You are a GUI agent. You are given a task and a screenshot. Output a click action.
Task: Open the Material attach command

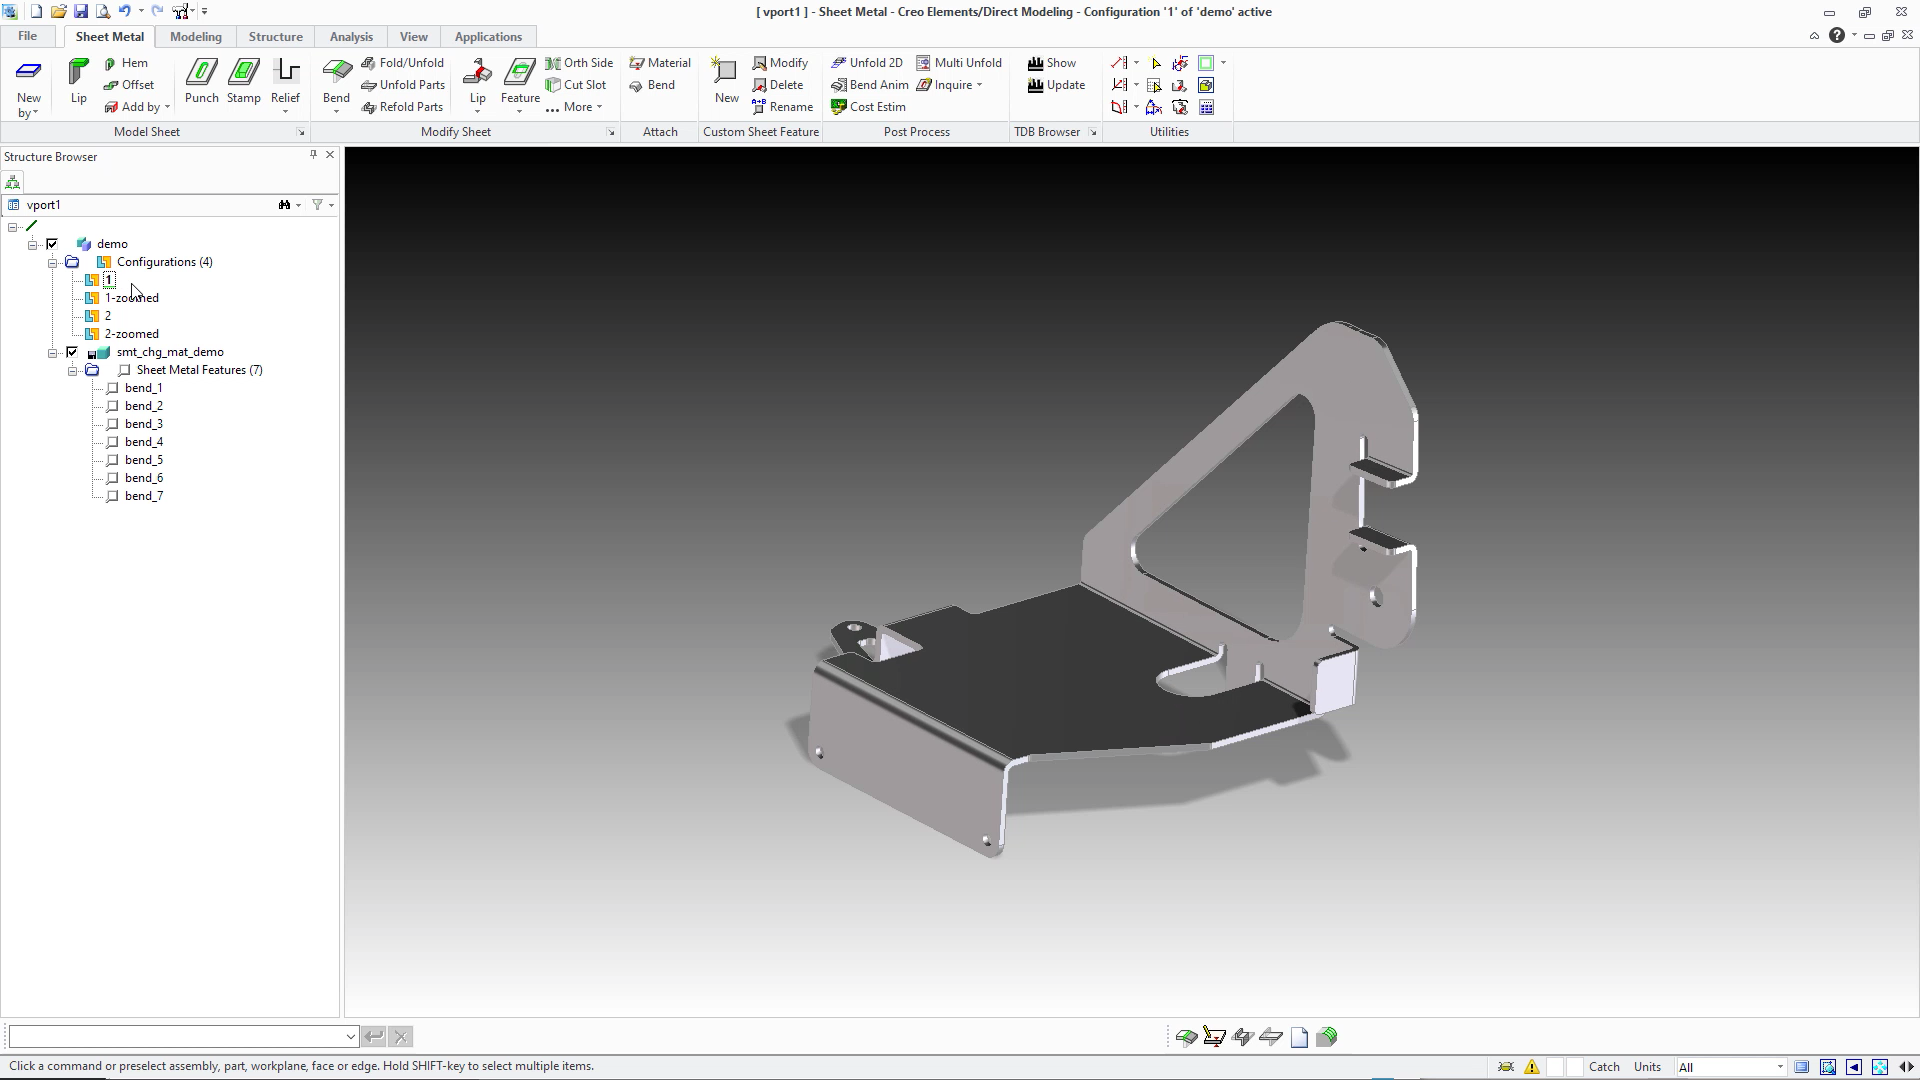(x=660, y=63)
